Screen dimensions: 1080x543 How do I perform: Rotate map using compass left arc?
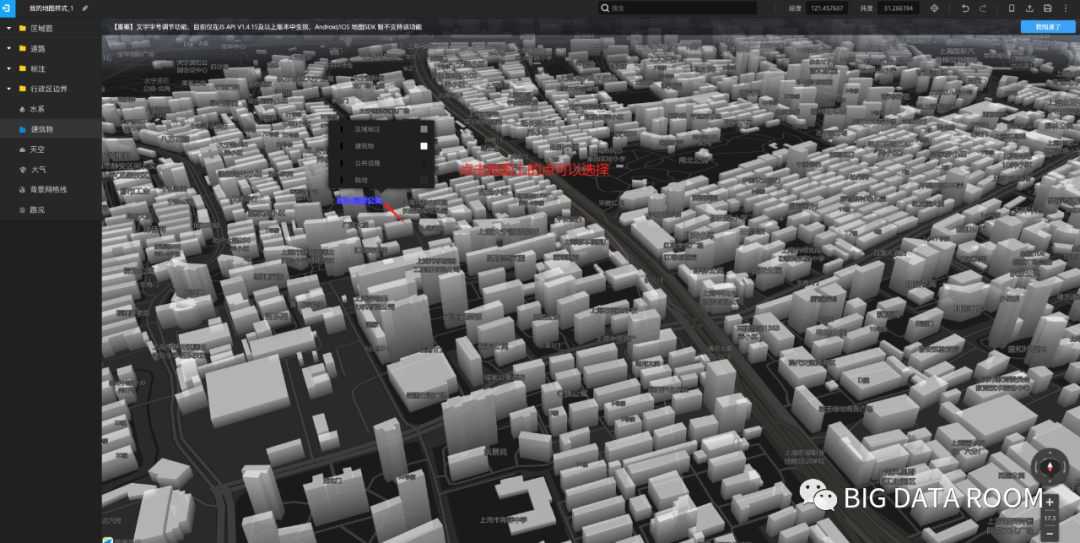click(1036, 467)
